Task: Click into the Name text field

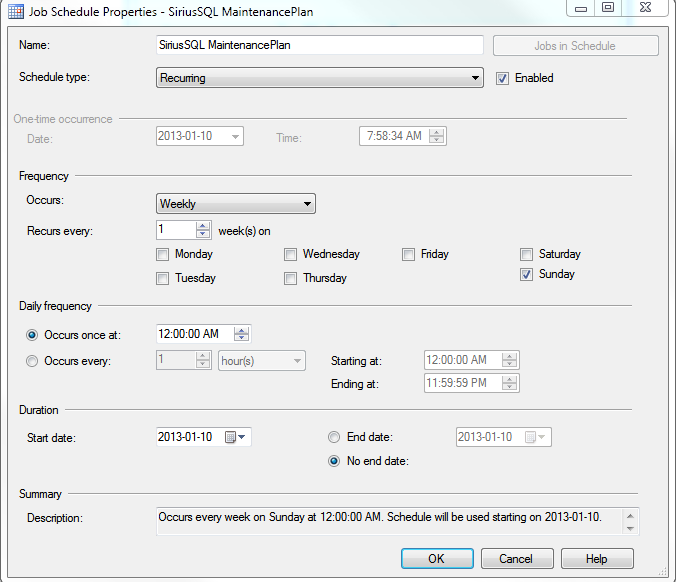Action: click(319, 45)
